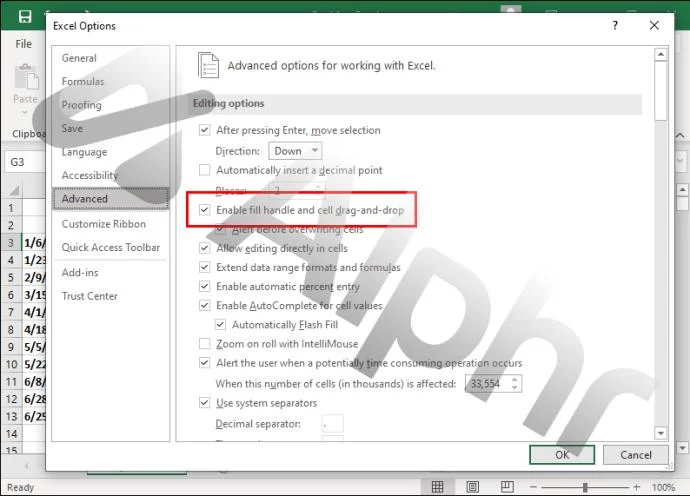Toggle Enable AutoComplete for cell values
The height and width of the screenshot is (496, 690).
coord(204,305)
